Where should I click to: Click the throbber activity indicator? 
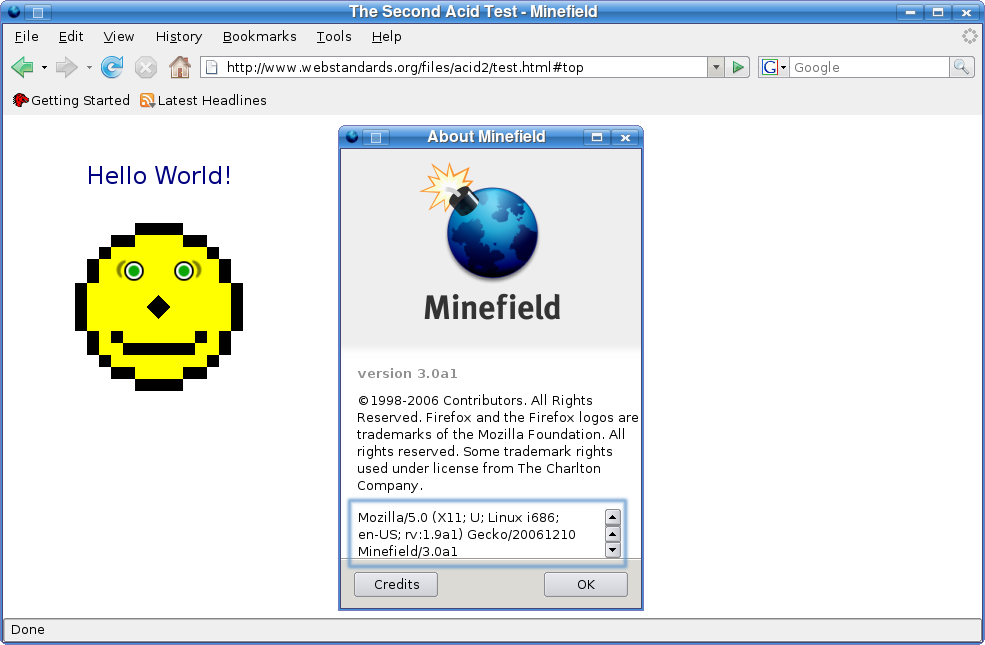[969, 36]
